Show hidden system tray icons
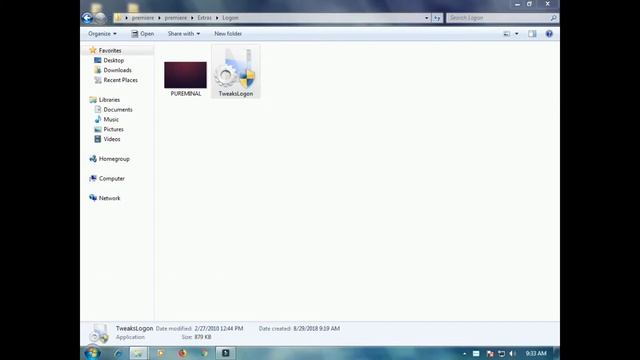 [x=464, y=353]
